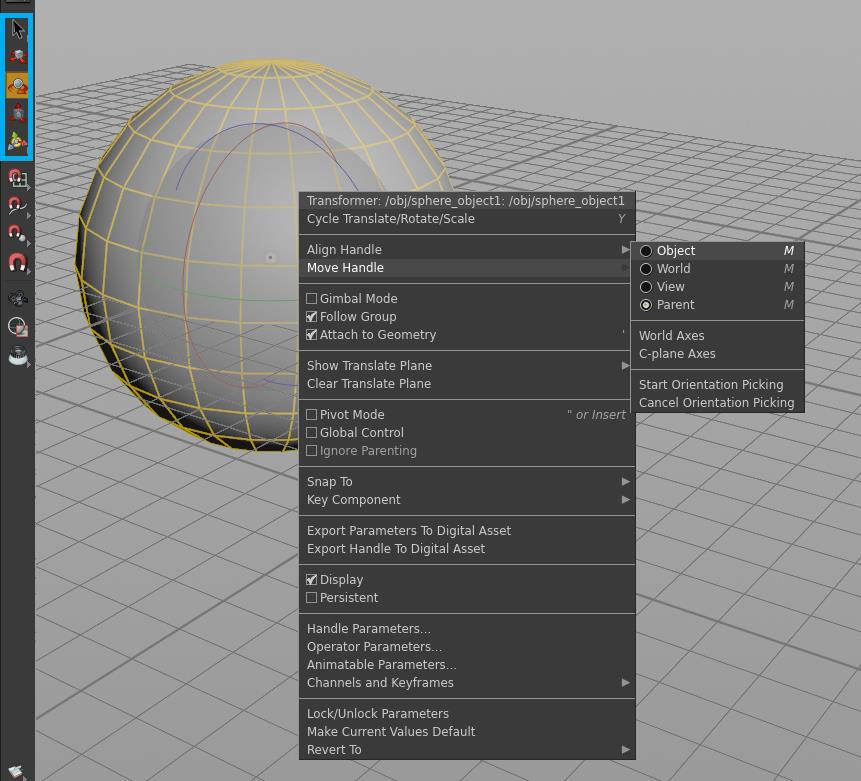
Task: Open the Show Translate Plane submenu
Action: click(x=369, y=365)
